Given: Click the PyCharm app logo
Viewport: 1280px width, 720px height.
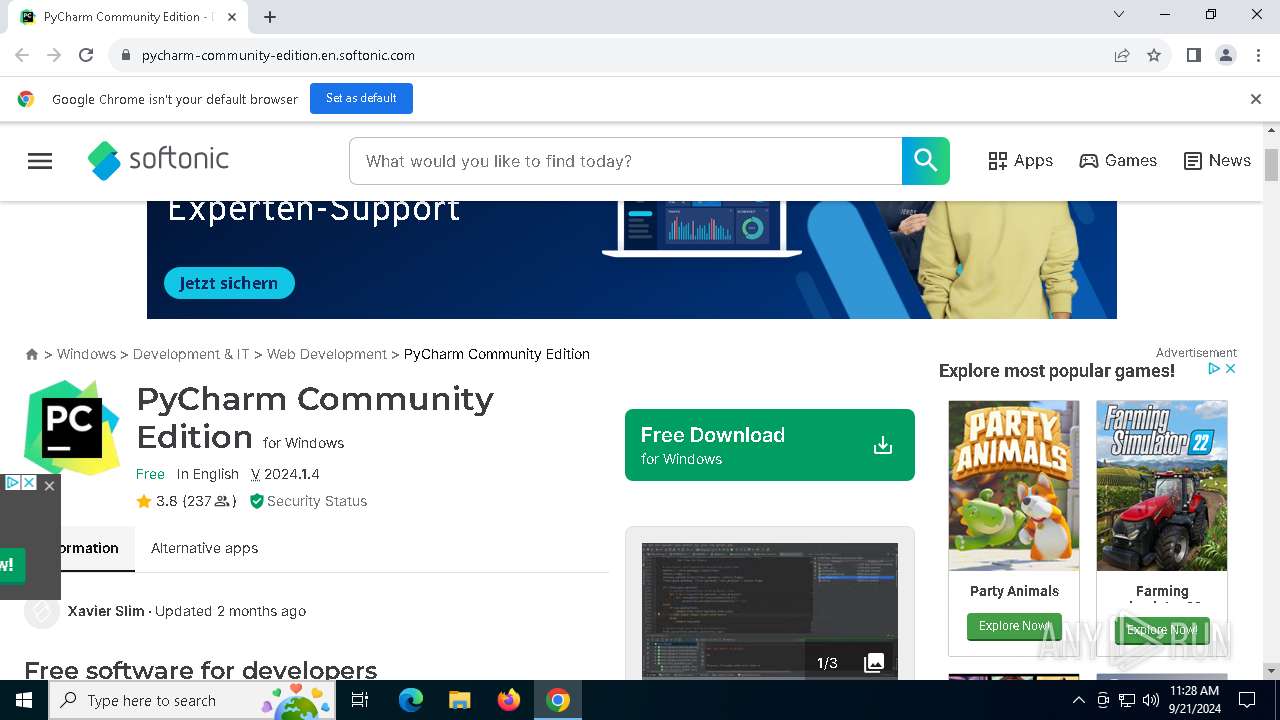Looking at the screenshot, I should click(72, 428).
